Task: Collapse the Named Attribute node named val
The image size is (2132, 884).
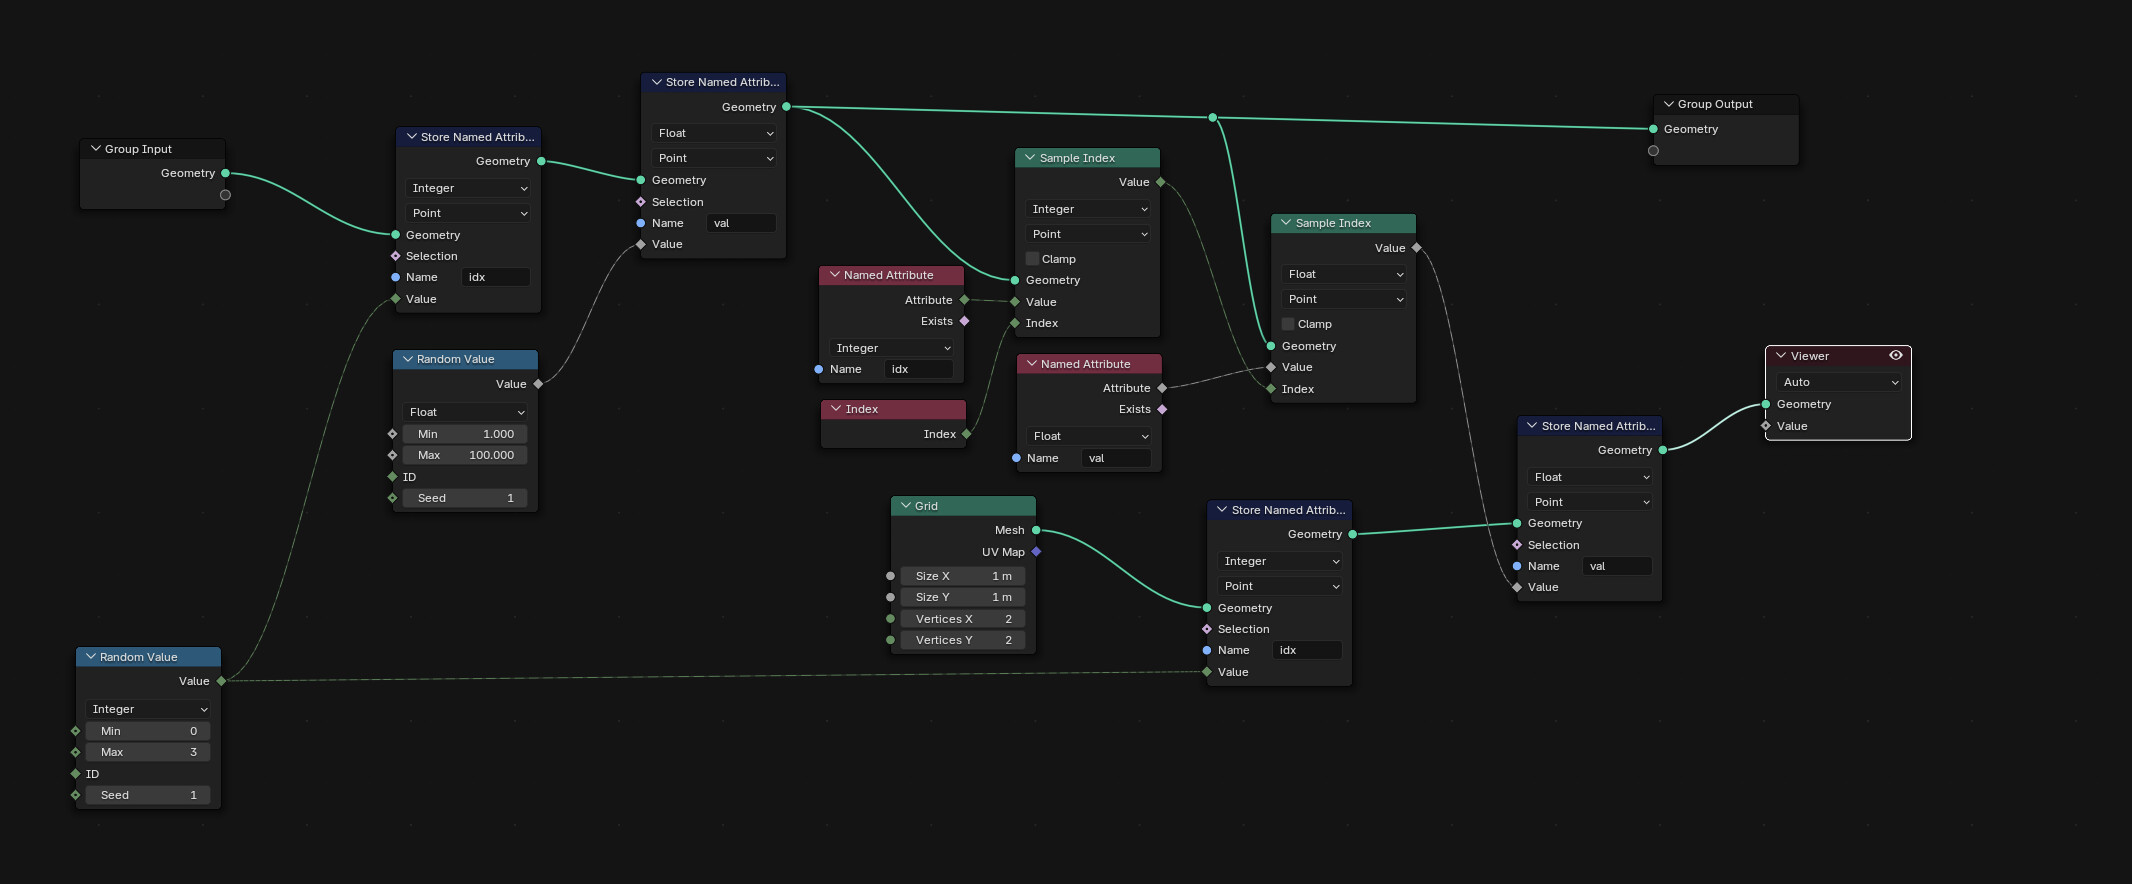Action: [1032, 364]
